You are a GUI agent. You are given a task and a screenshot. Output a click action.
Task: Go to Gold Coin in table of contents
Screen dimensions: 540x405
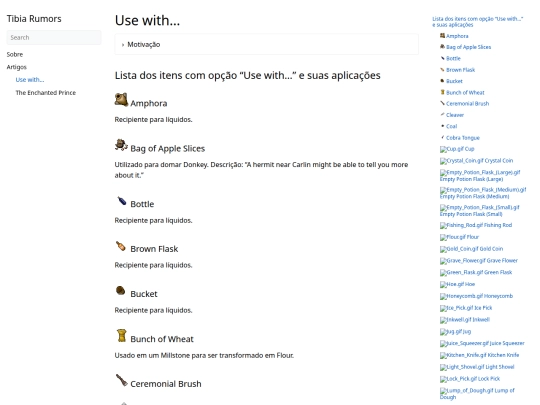pos(471,249)
